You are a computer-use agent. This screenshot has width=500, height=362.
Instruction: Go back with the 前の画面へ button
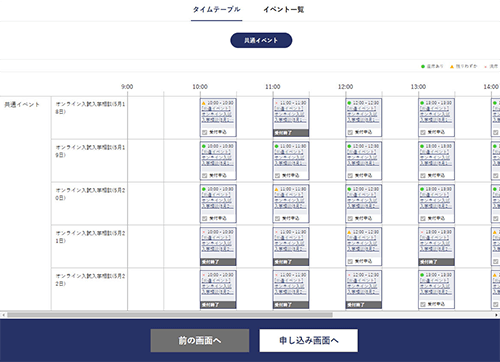pos(200,340)
